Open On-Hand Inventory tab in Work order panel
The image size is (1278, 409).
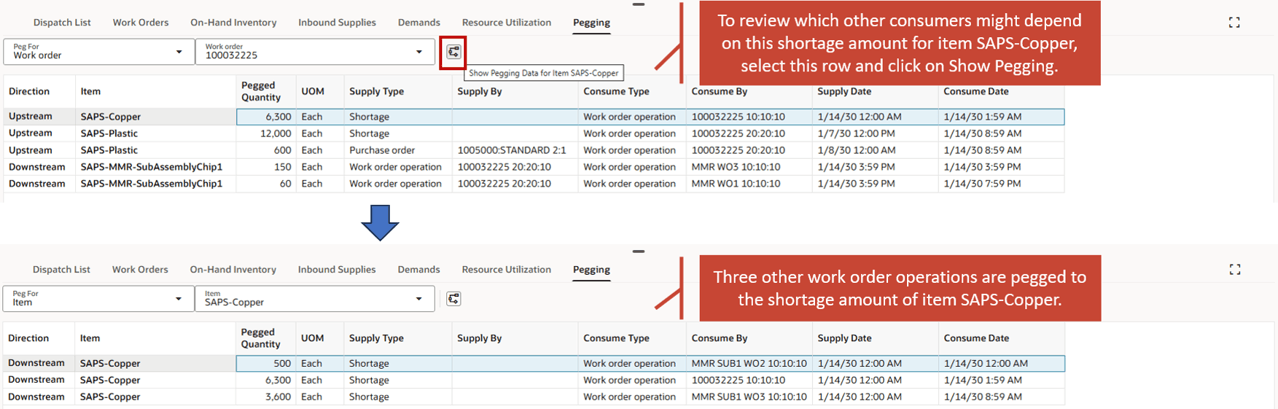click(233, 22)
